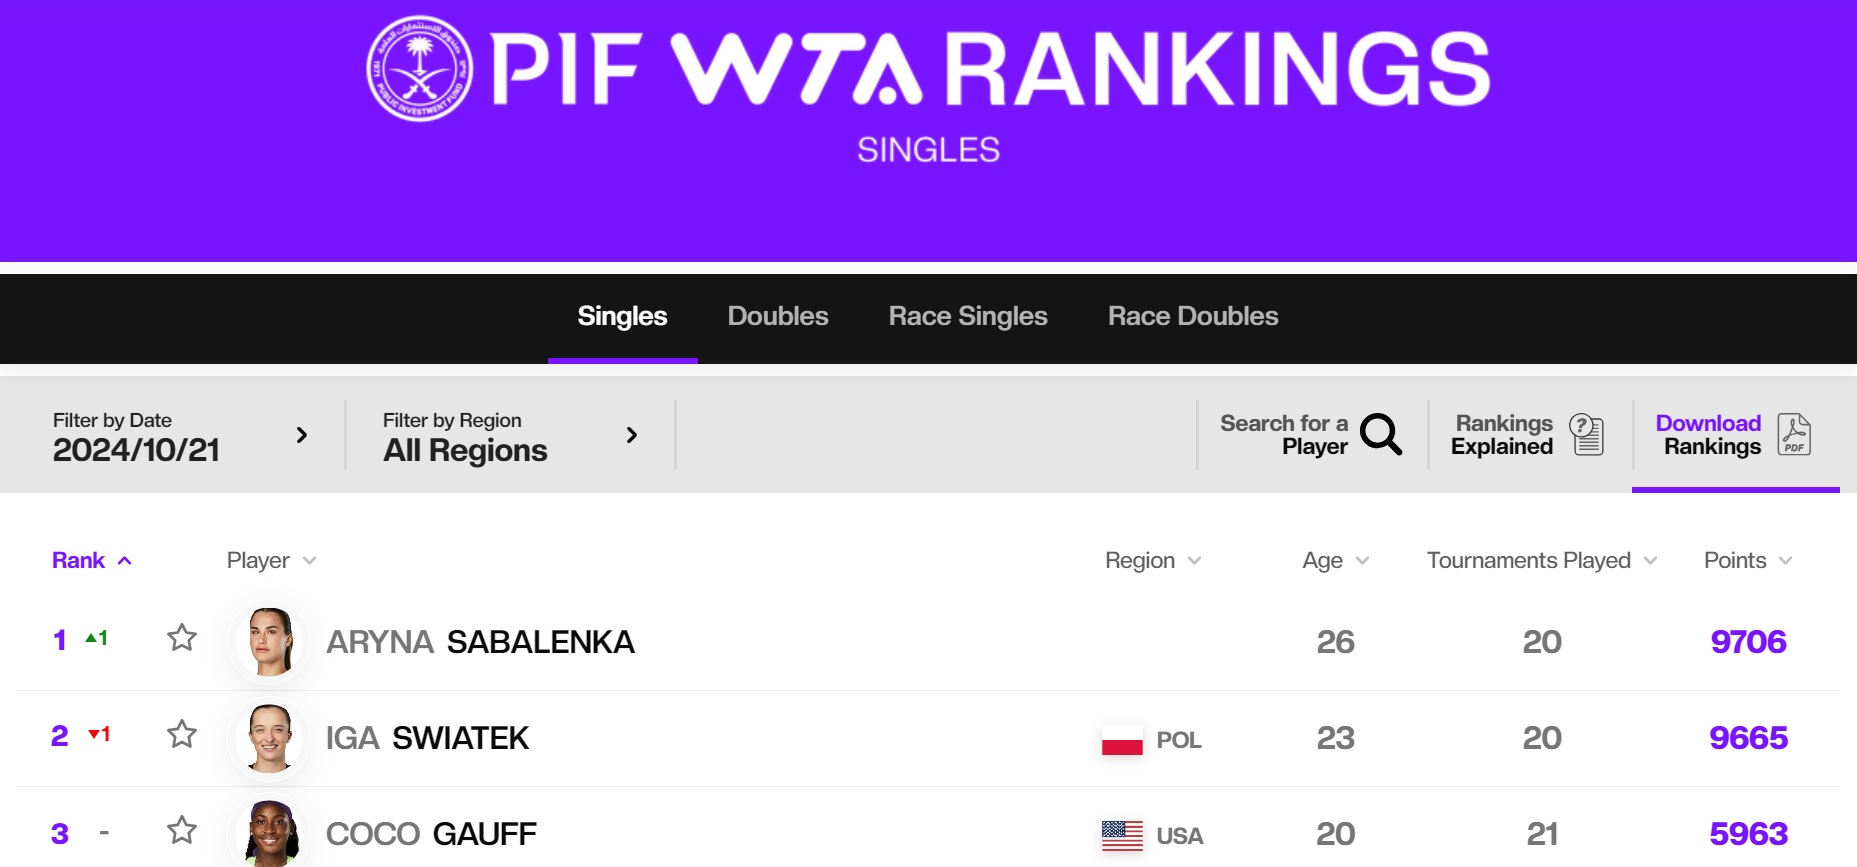The image size is (1857, 867).
Task: Star Coco Gauff as a favorite
Action: coord(182,830)
